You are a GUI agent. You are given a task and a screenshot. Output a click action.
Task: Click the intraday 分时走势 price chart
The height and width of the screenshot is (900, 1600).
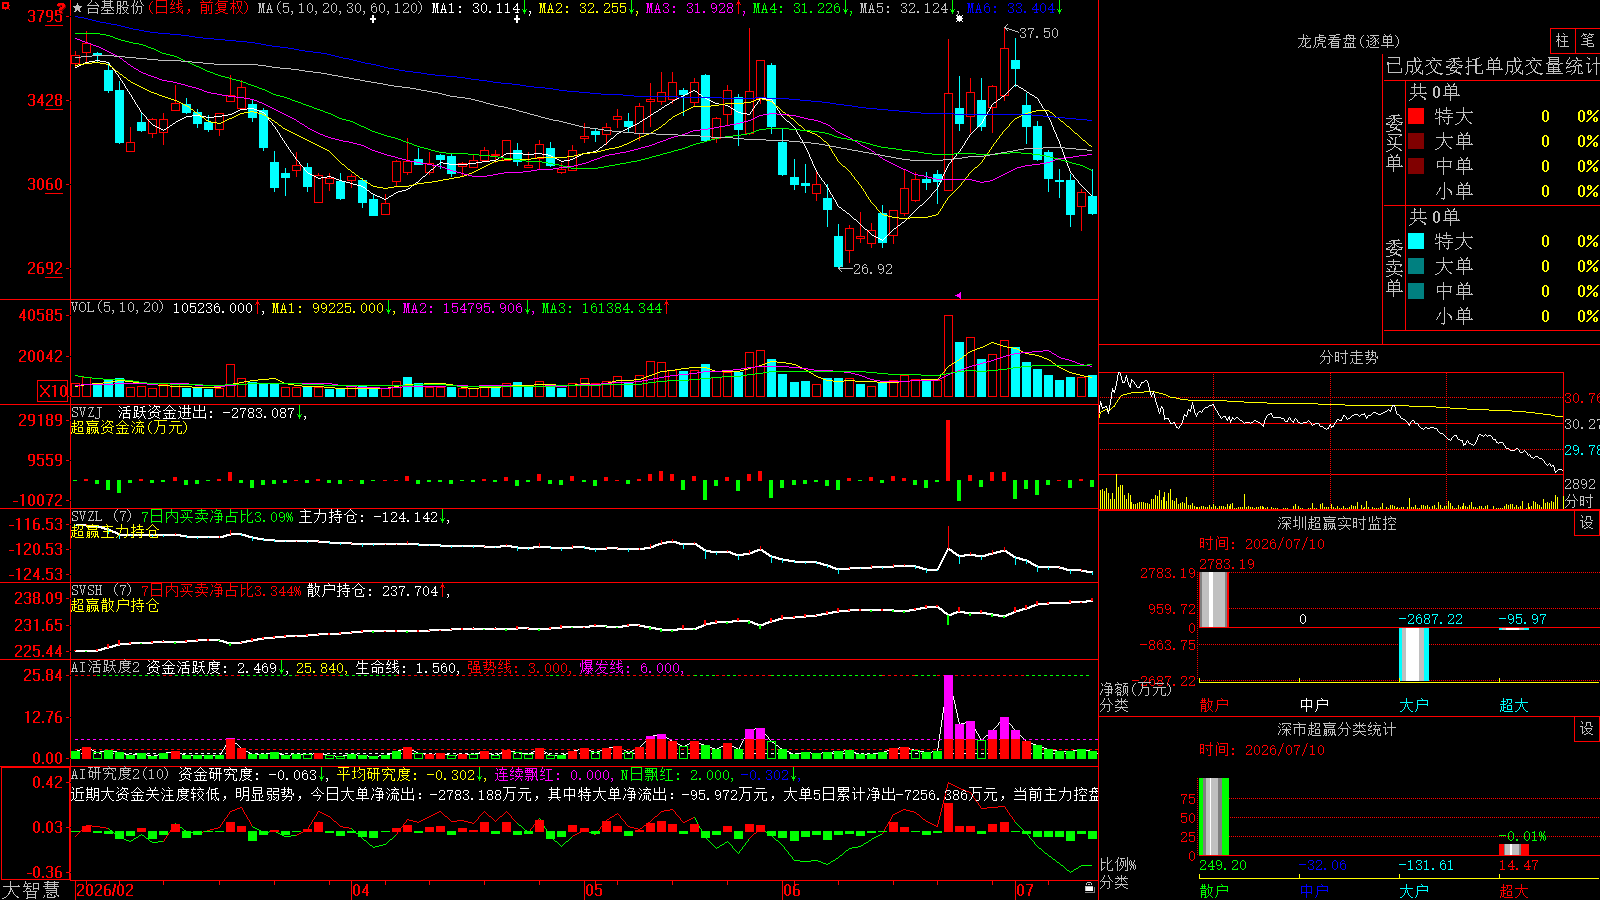pos(1331,423)
